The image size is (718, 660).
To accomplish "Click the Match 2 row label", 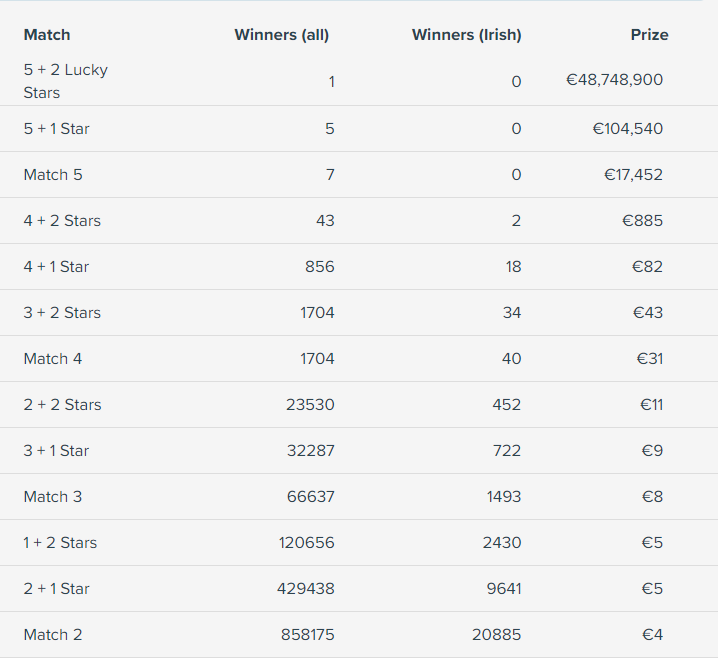I will pos(53,635).
